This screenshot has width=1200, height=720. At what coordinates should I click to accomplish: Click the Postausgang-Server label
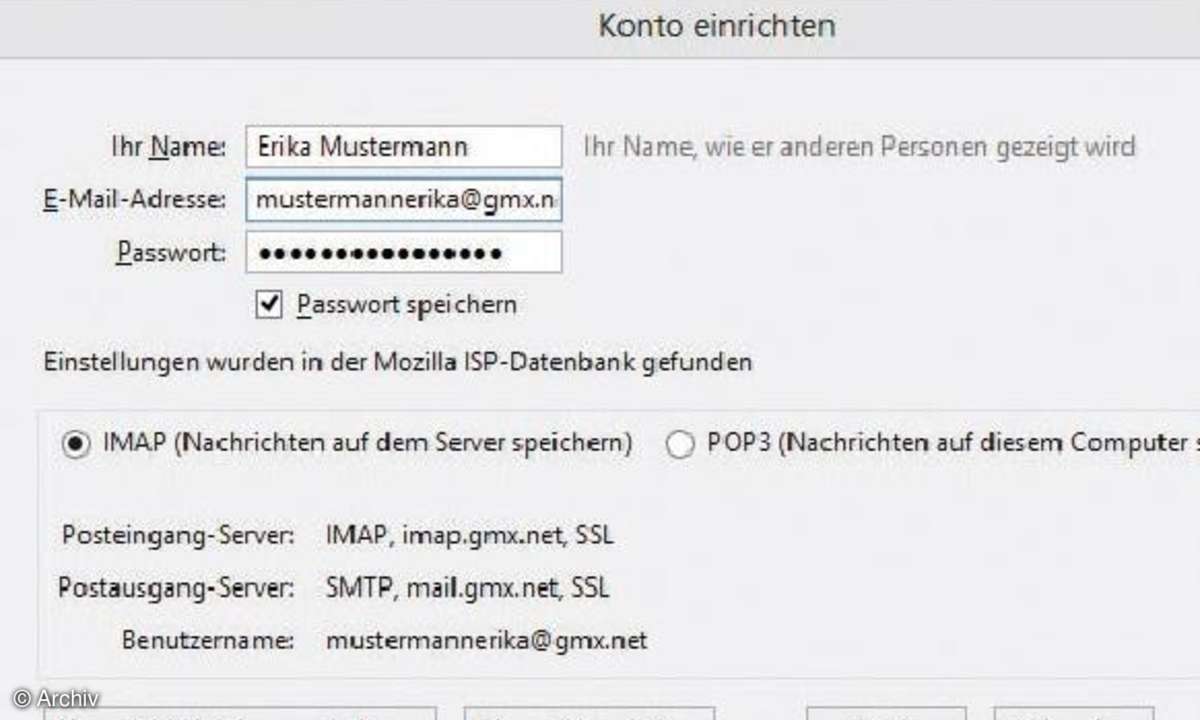coord(176,587)
